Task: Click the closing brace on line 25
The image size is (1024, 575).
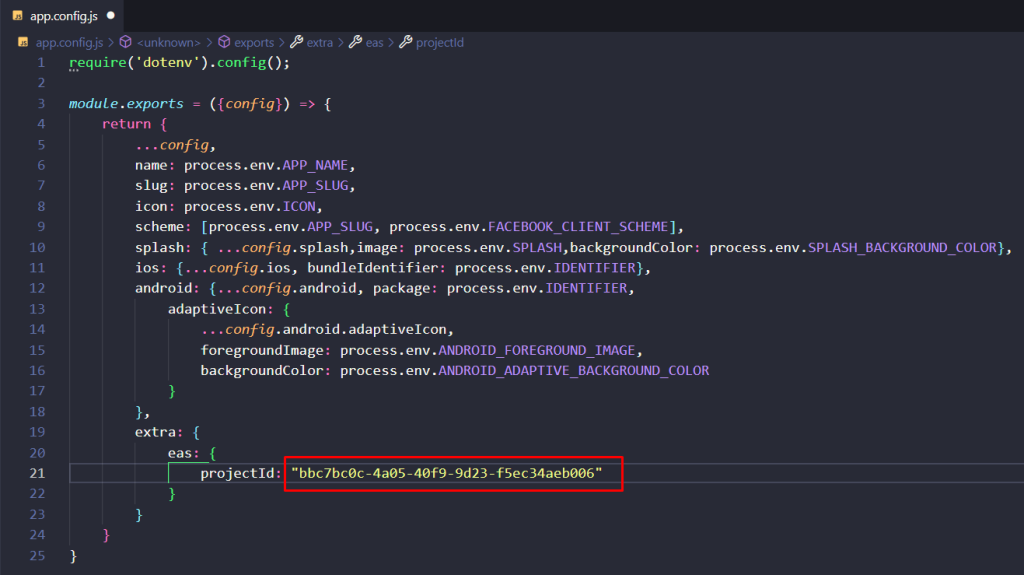Action: click(73, 556)
